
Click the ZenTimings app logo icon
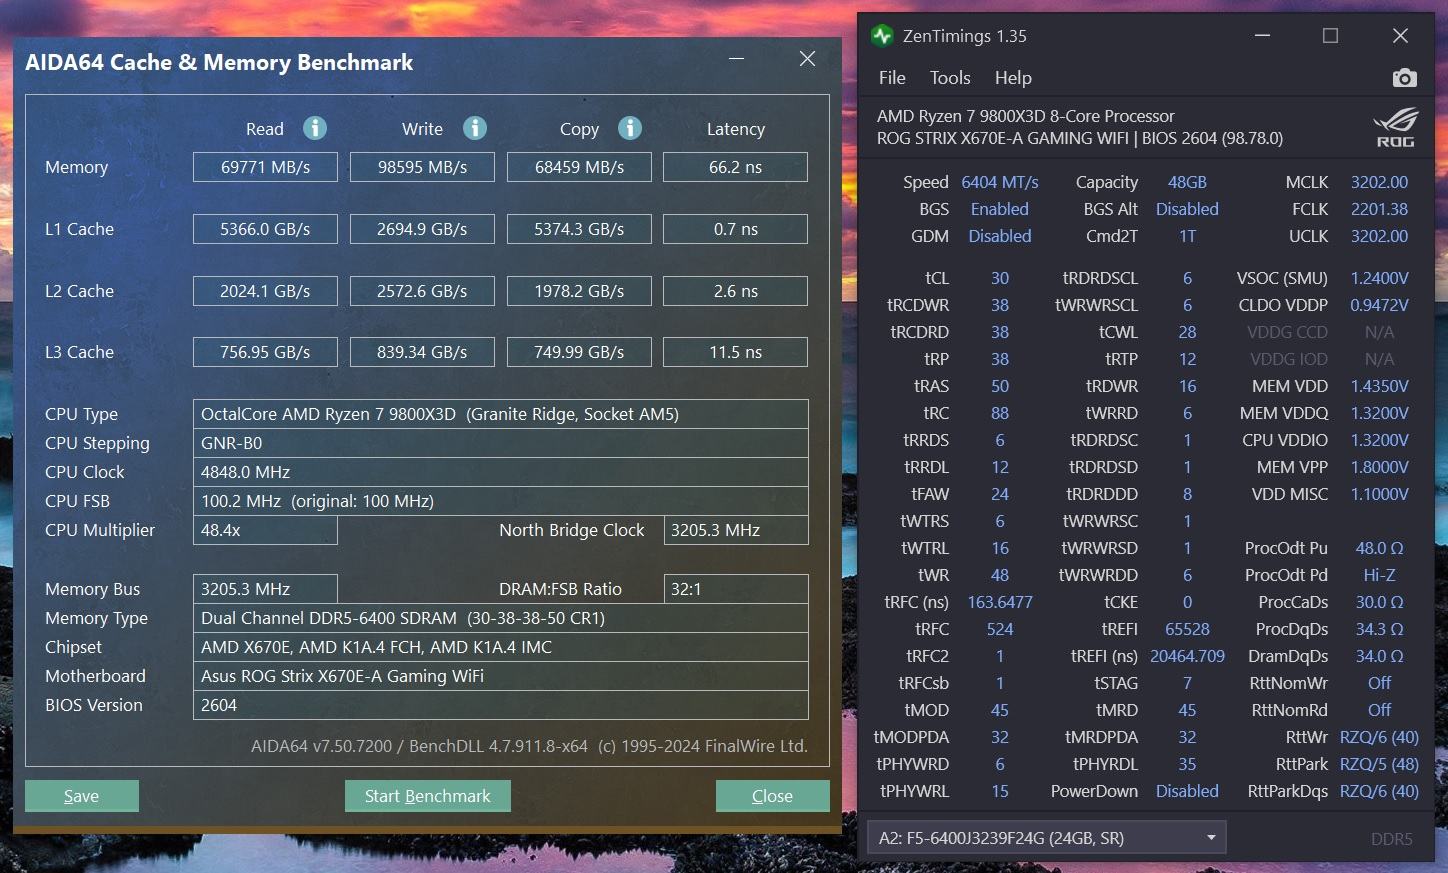click(882, 36)
